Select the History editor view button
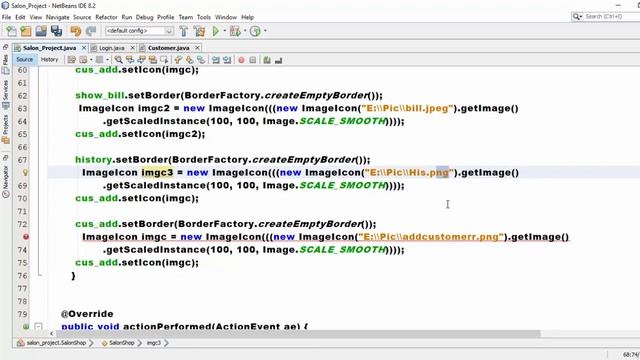The height and width of the screenshot is (360, 640). click(x=49, y=60)
